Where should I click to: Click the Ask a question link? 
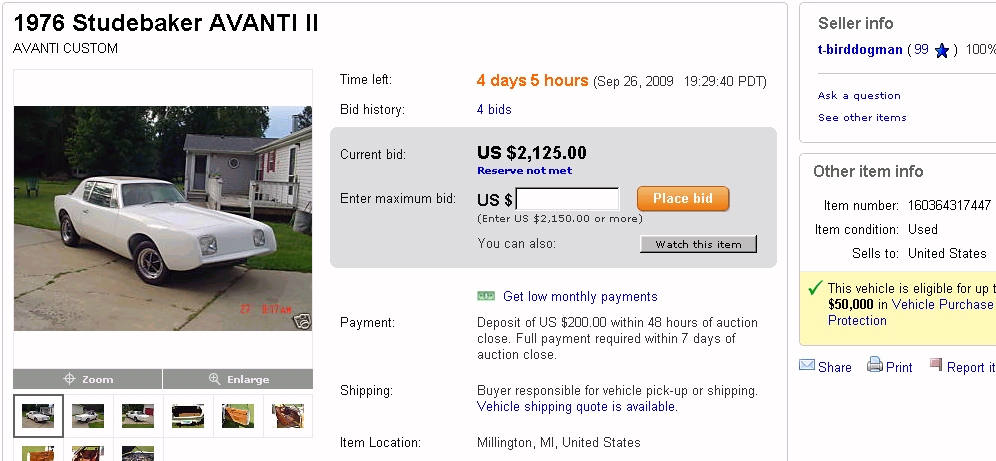[x=859, y=96]
